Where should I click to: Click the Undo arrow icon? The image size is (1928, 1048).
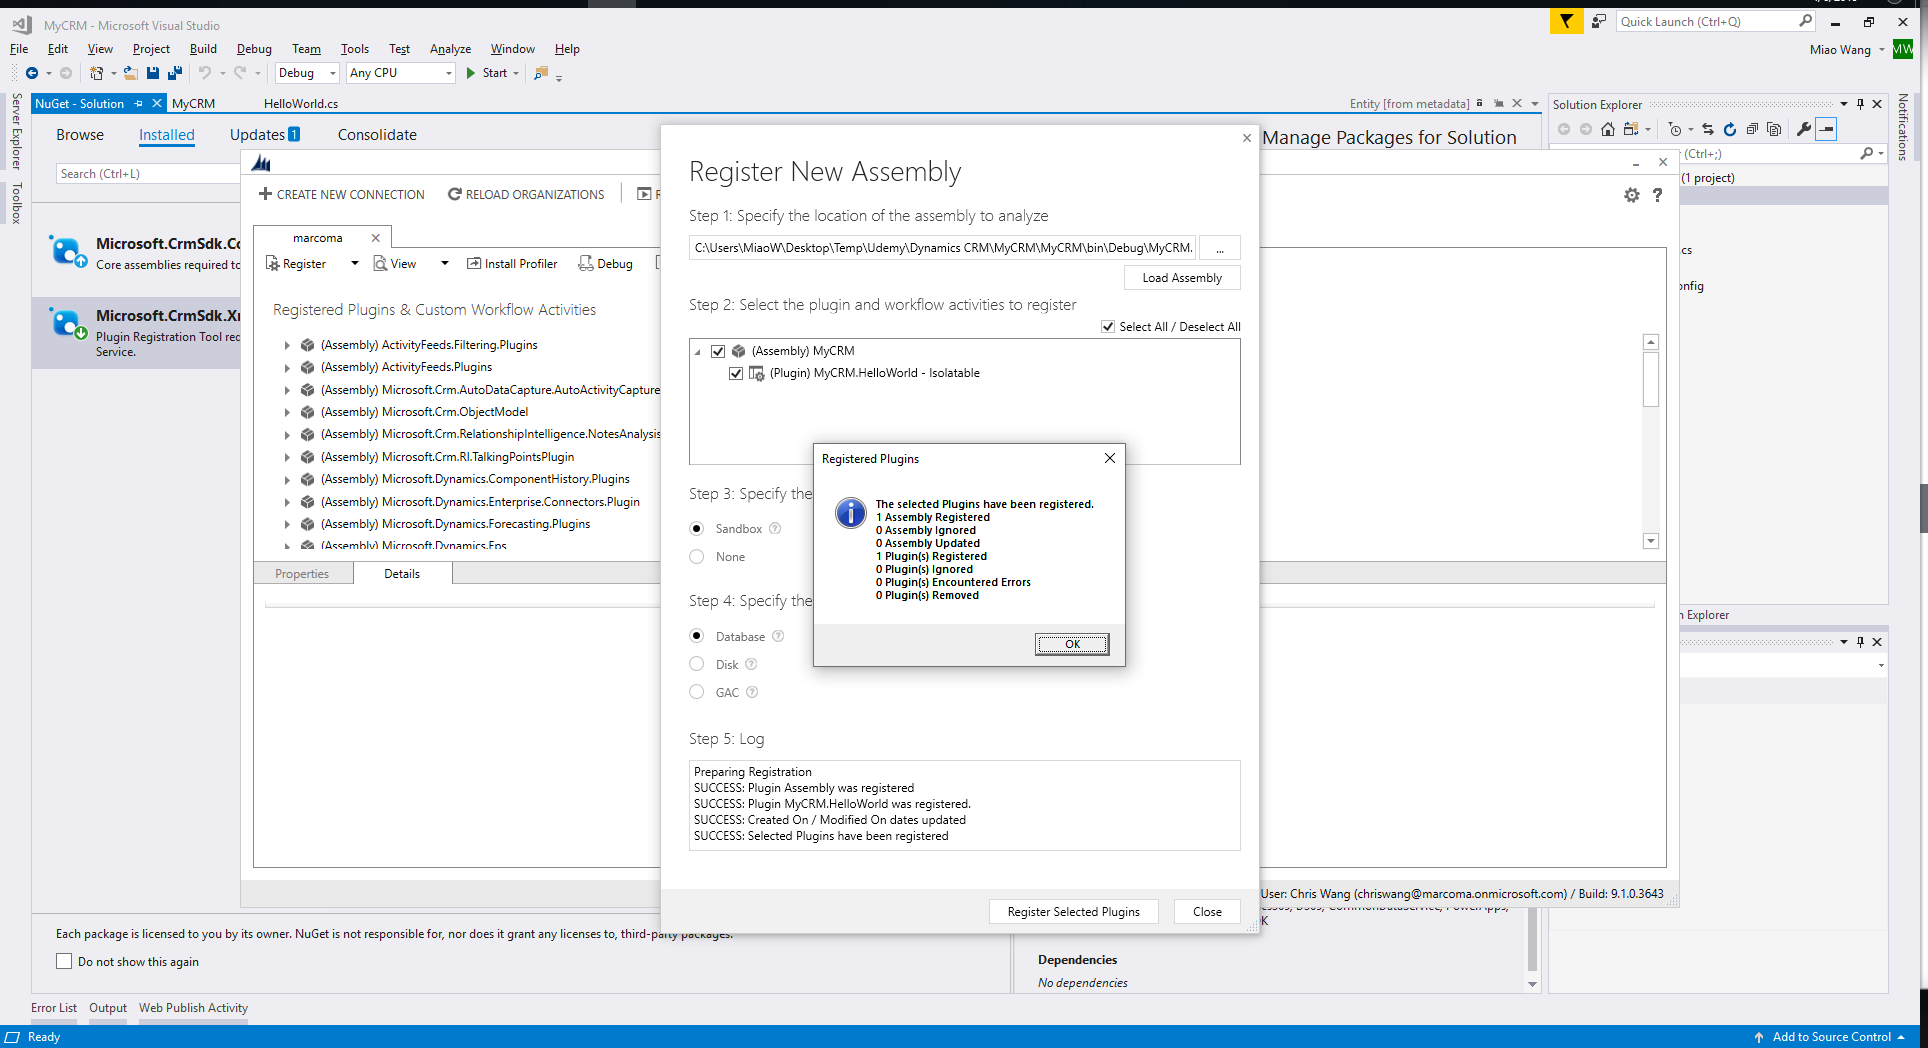pos(204,73)
